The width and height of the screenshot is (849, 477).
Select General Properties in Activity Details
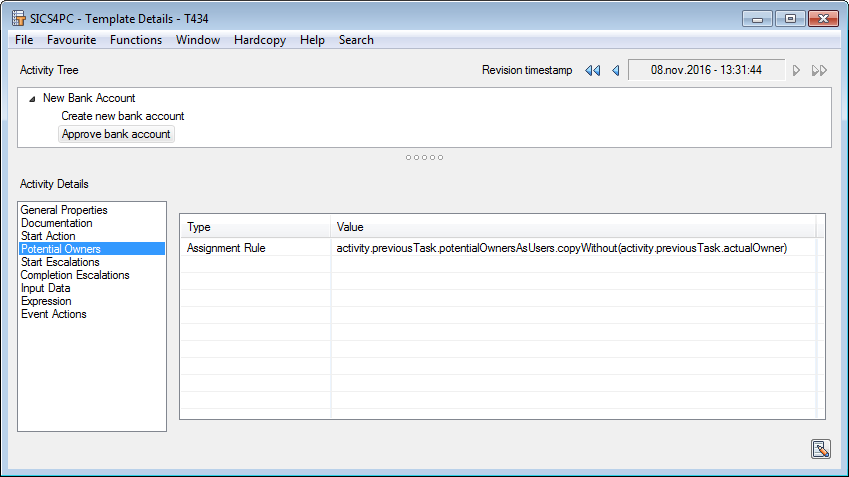pos(64,210)
